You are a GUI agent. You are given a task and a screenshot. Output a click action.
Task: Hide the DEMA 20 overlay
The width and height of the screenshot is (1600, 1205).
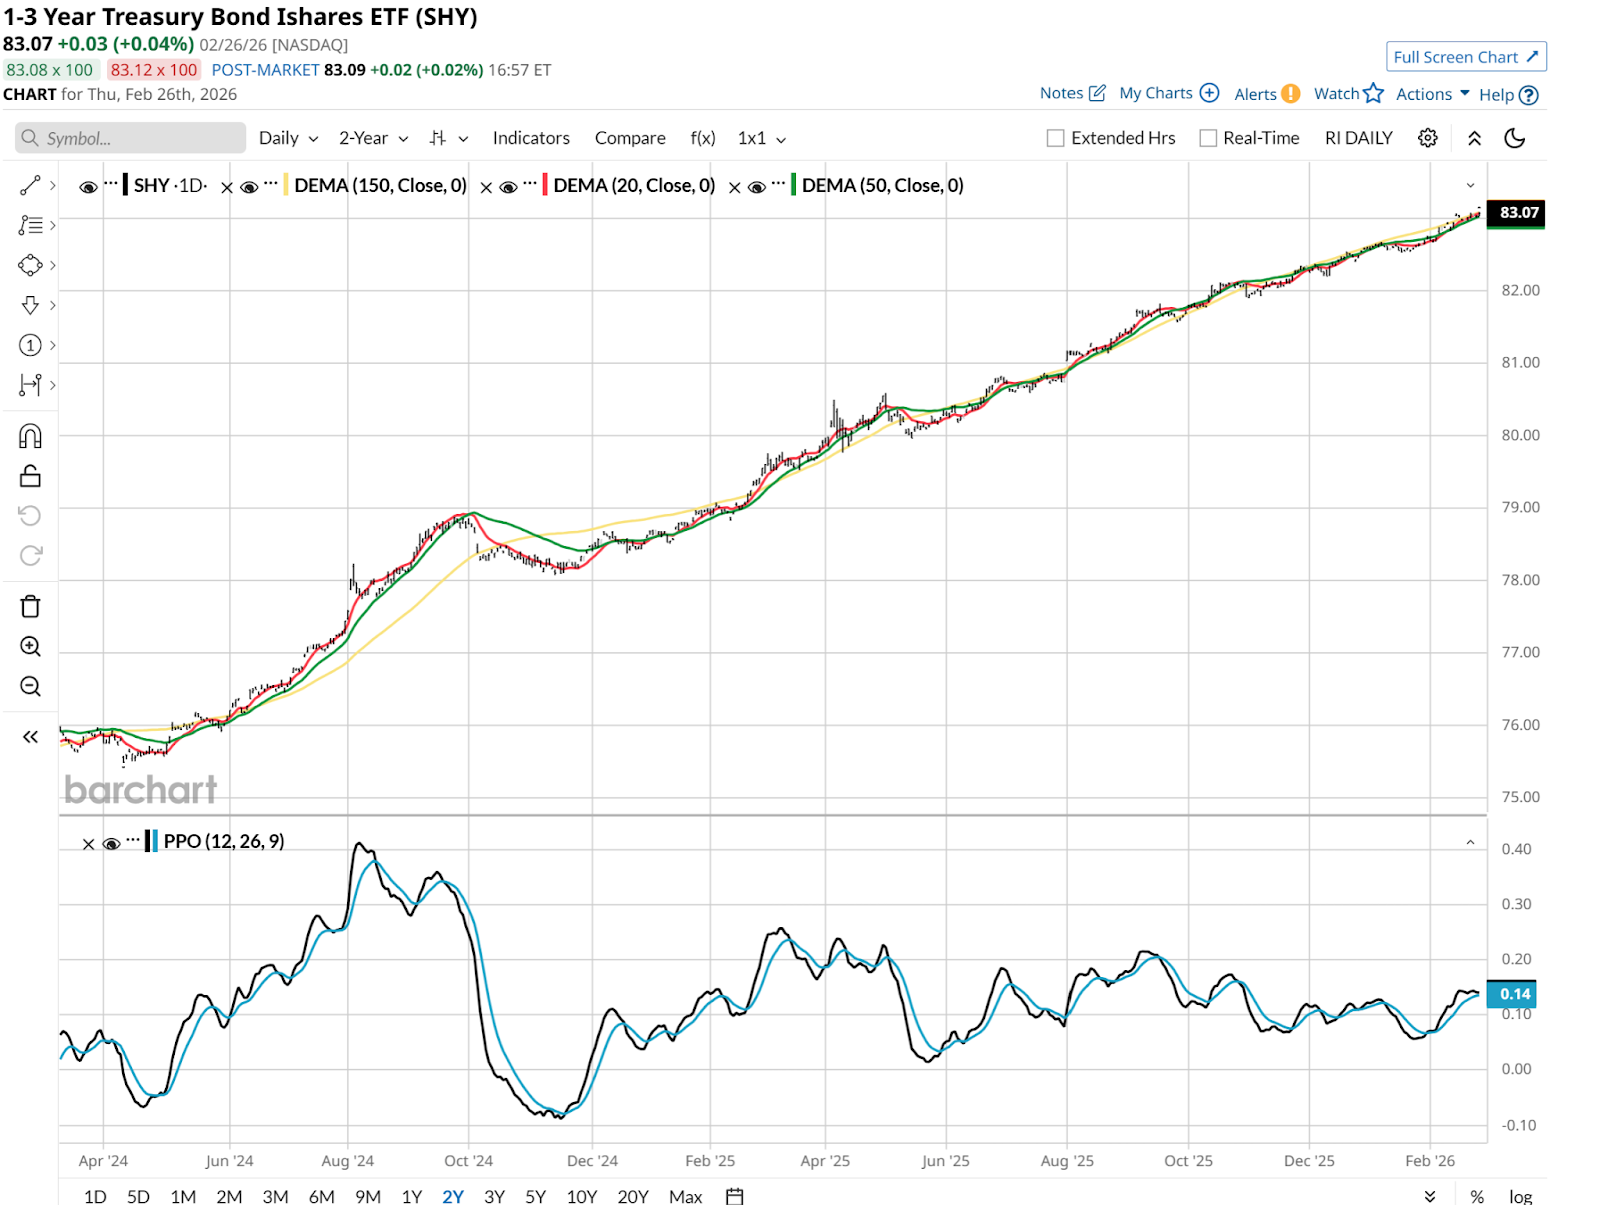[508, 187]
